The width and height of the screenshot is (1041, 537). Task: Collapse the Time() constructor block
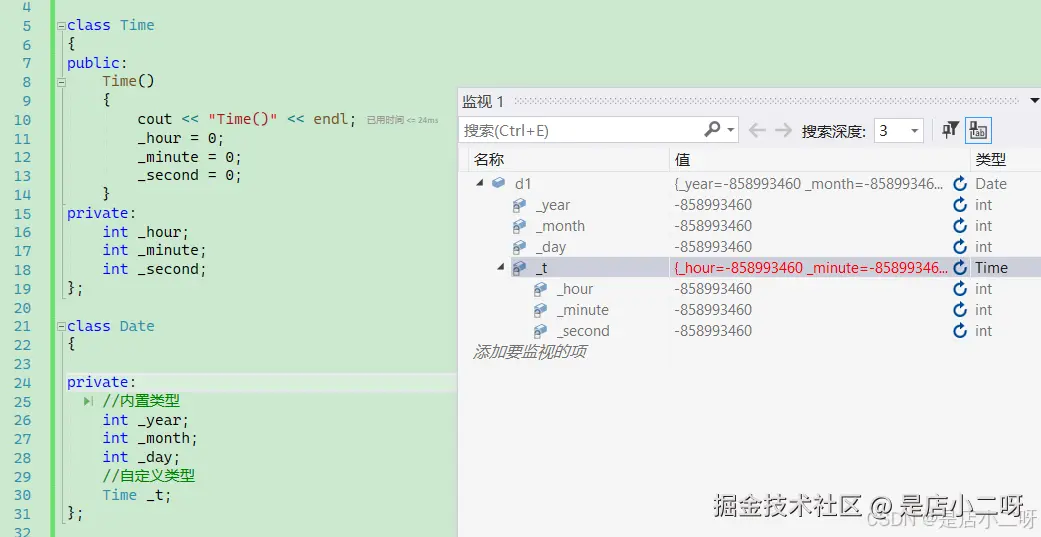[x=61, y=82]
